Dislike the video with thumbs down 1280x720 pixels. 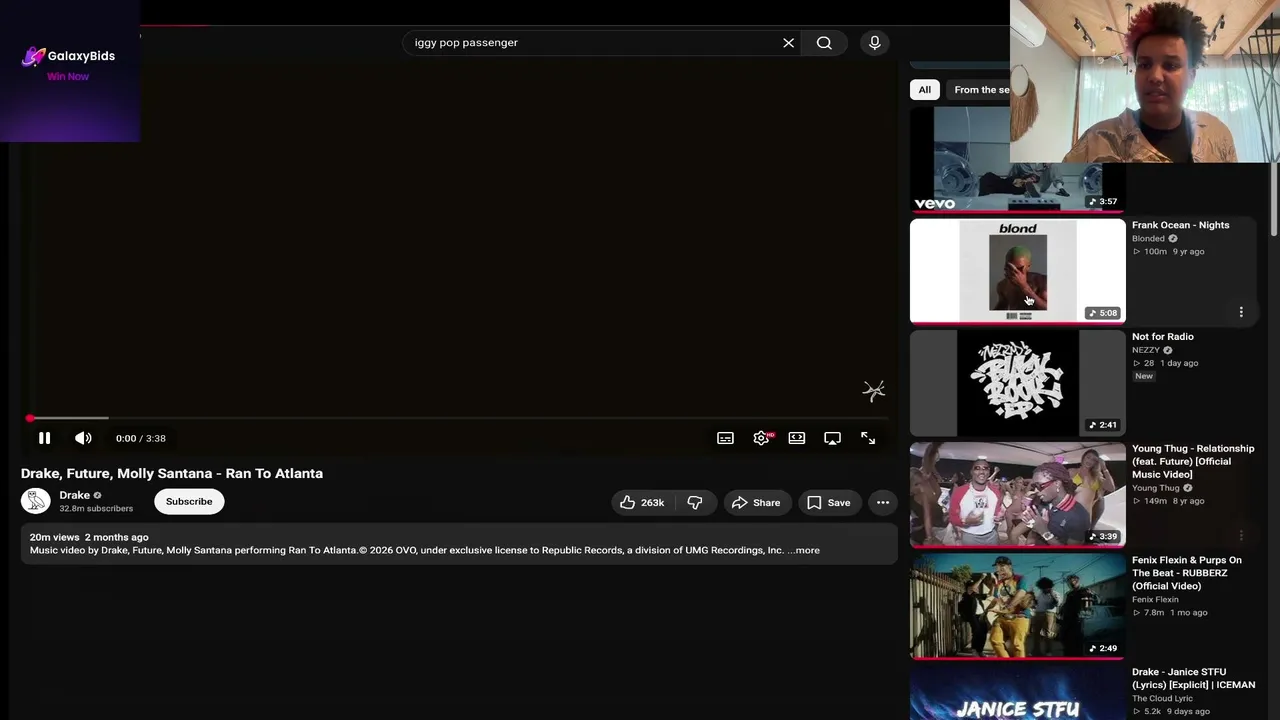pyautogui.click(x=694, y=502)
